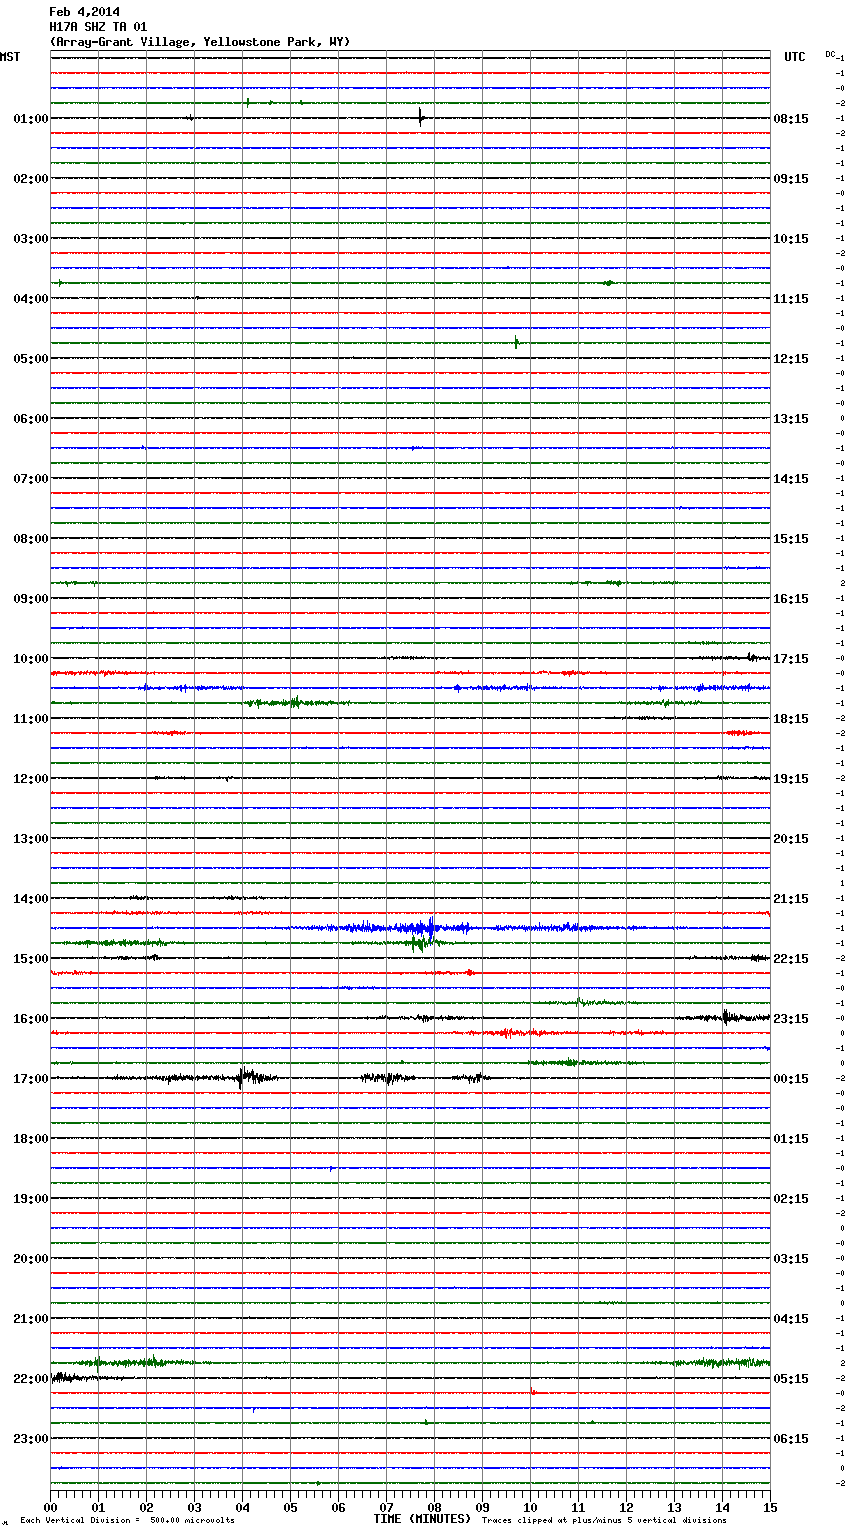Click the 'Each Vertical Division = 500.00 microvolts' note
Screen dimensions: 850x1534
(127, 1521)
